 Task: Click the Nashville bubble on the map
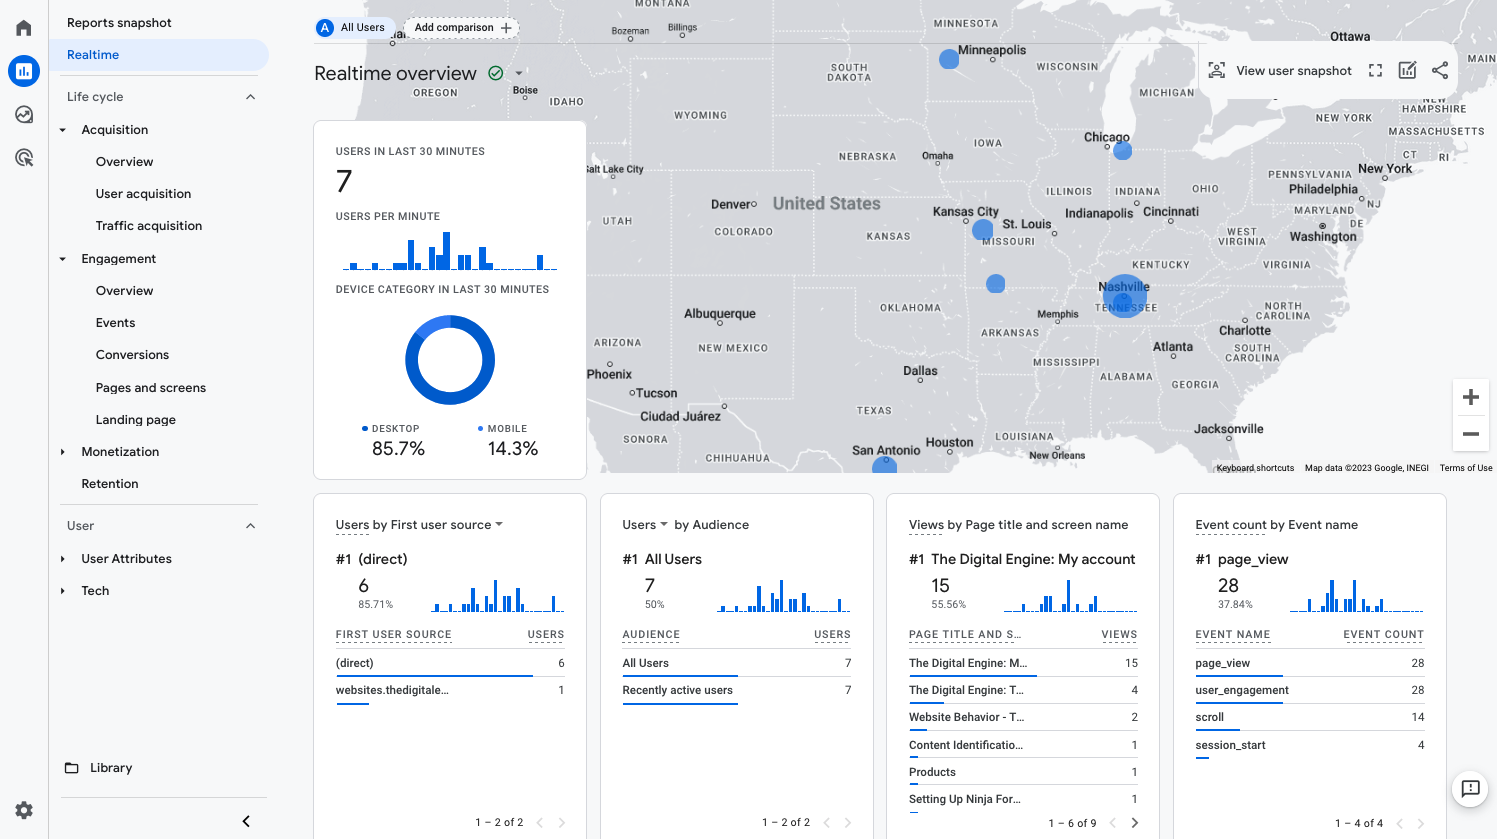click(1124, 296)
